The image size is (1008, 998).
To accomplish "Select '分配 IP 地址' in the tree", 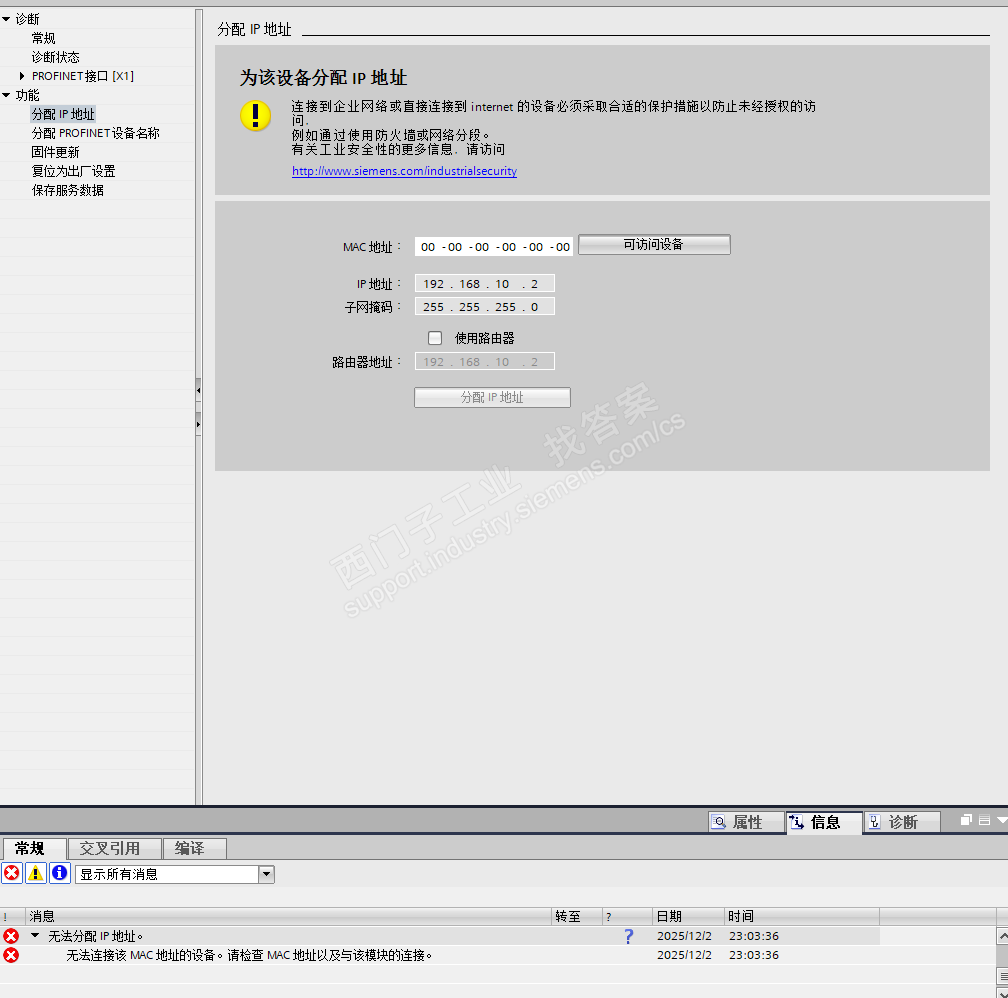I will coord(63,114).
